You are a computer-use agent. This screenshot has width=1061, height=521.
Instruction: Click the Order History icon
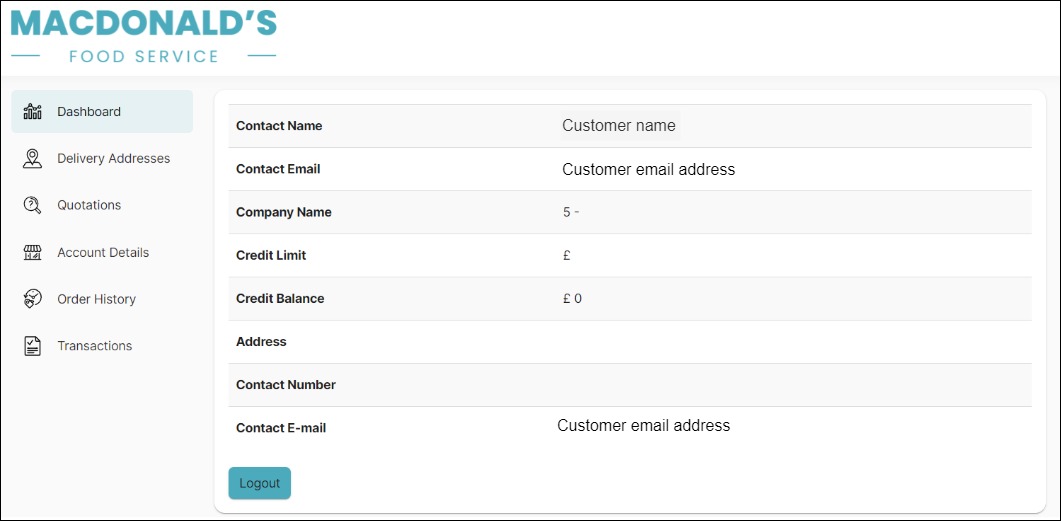click(32, 299)
